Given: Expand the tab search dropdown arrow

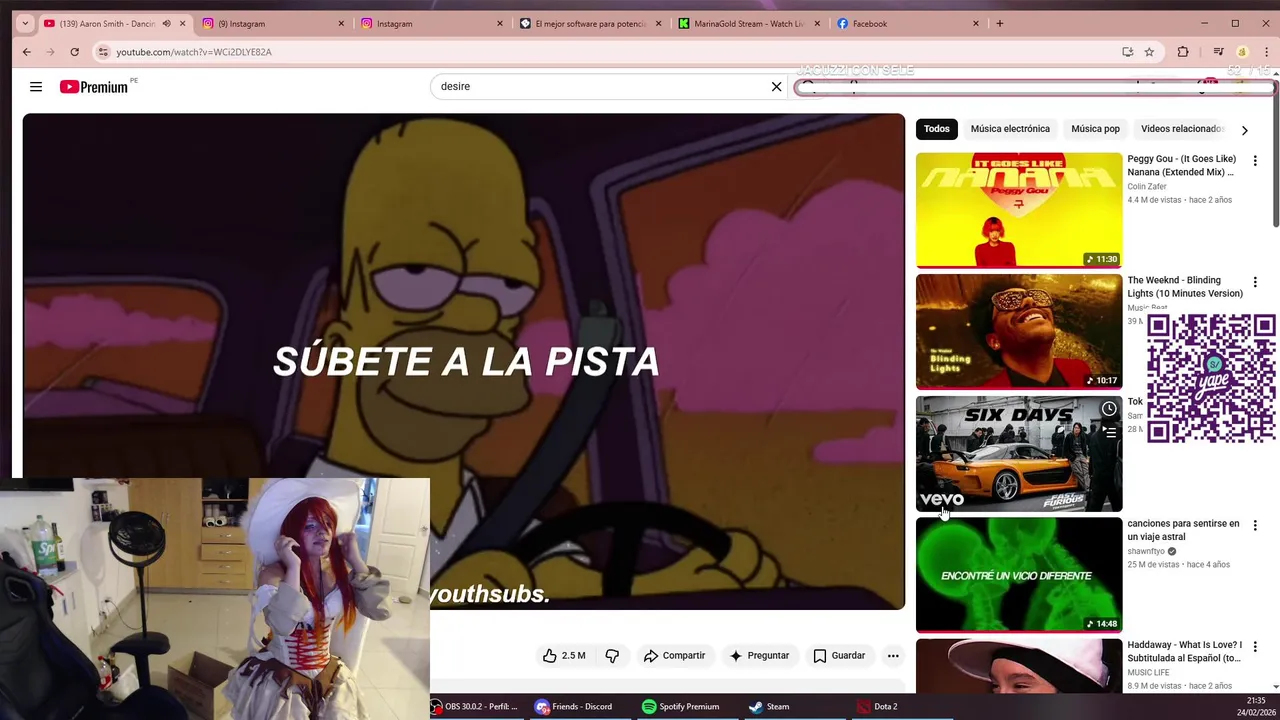Looking at the screenshot, I should click(x=25, y=23).
